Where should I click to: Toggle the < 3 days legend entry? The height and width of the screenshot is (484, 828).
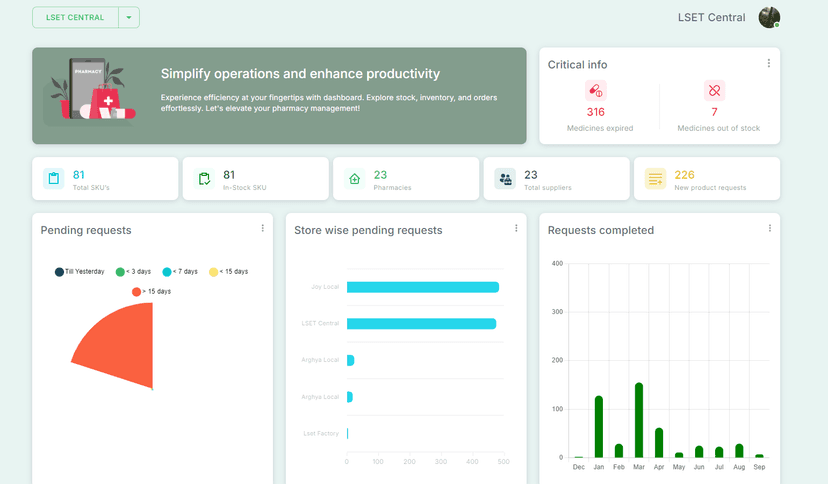(x=134, y=272)
